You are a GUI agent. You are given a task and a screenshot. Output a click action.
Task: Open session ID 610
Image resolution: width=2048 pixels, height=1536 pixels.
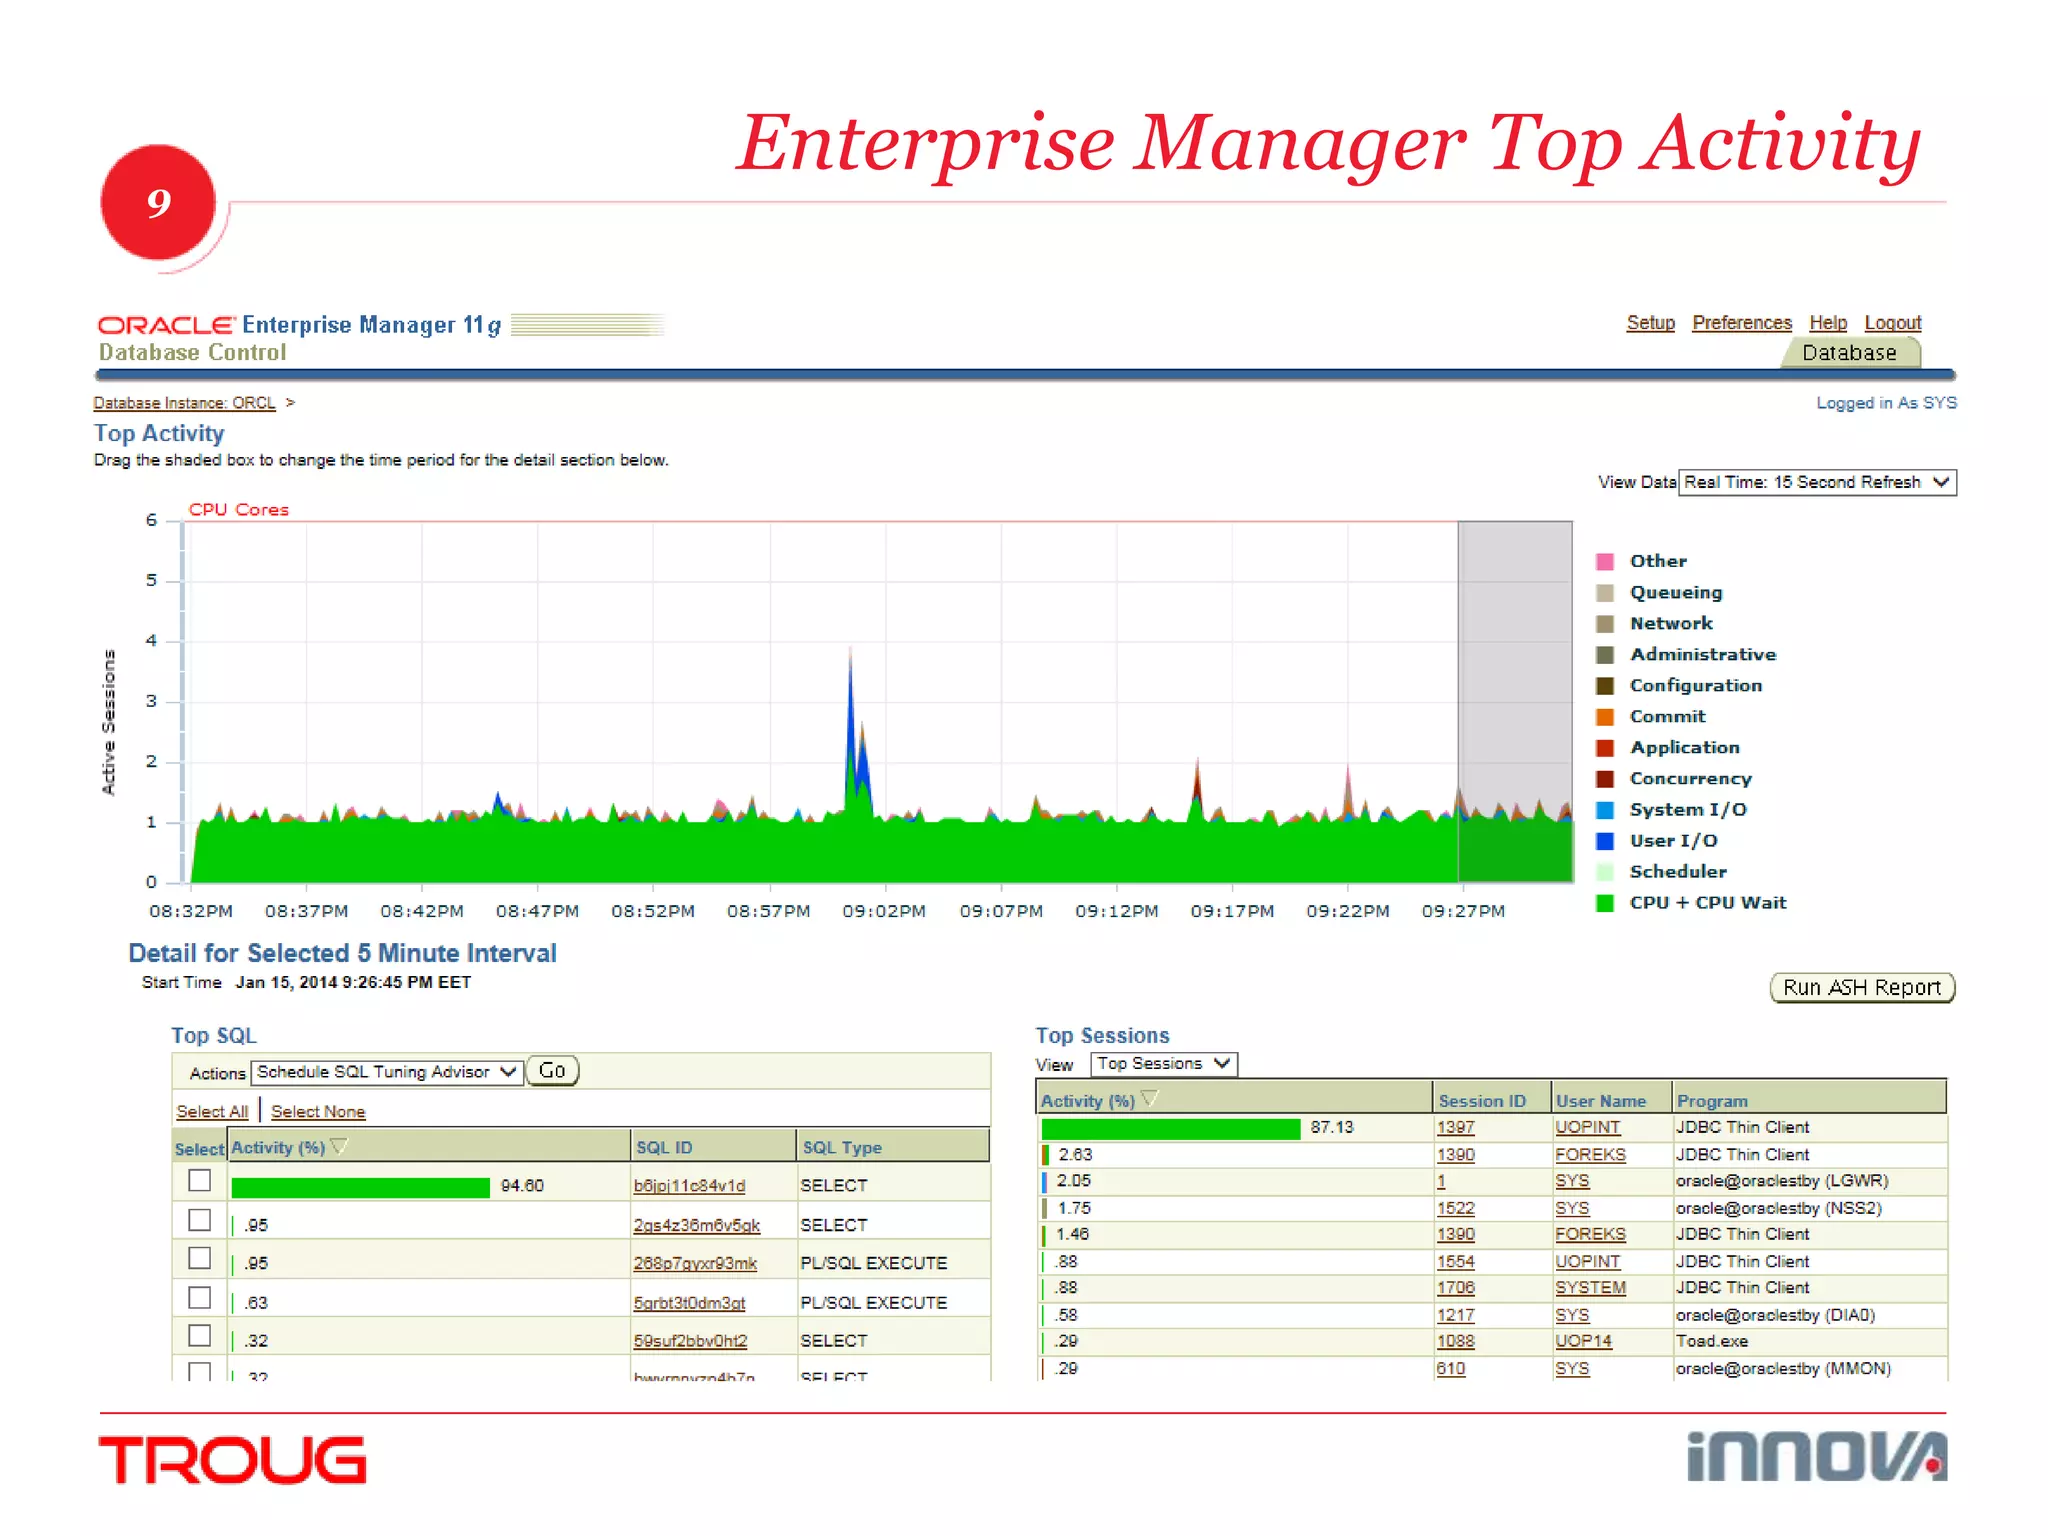tap(1450, 1368)
